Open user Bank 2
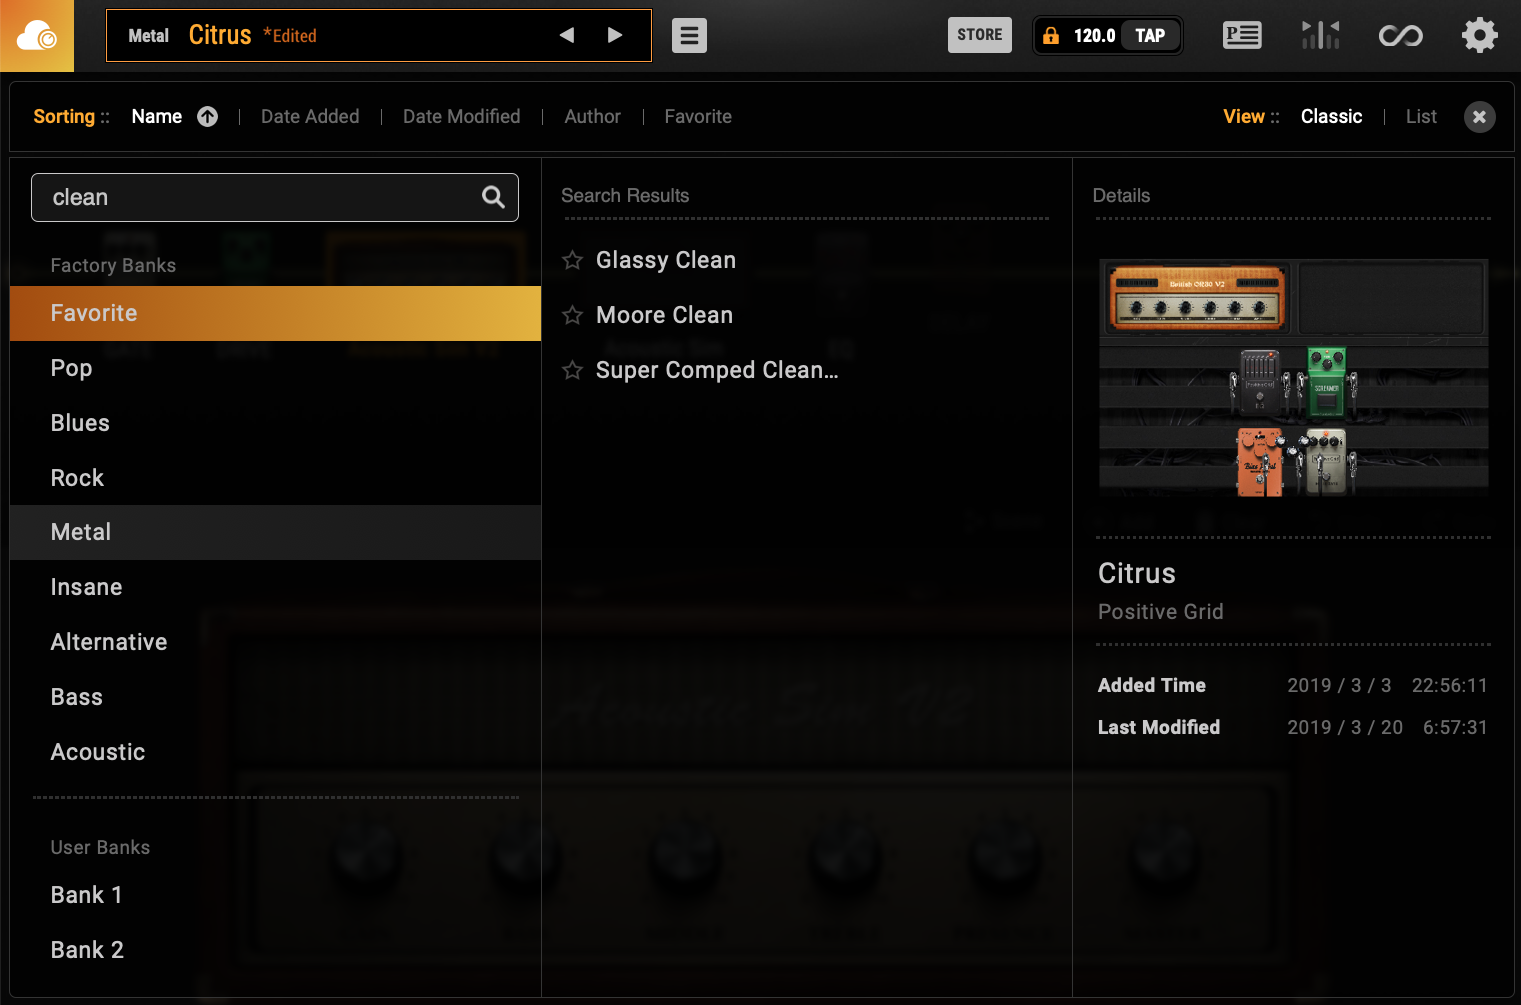Screen dimensions: 1521x1005 [275, 950]
